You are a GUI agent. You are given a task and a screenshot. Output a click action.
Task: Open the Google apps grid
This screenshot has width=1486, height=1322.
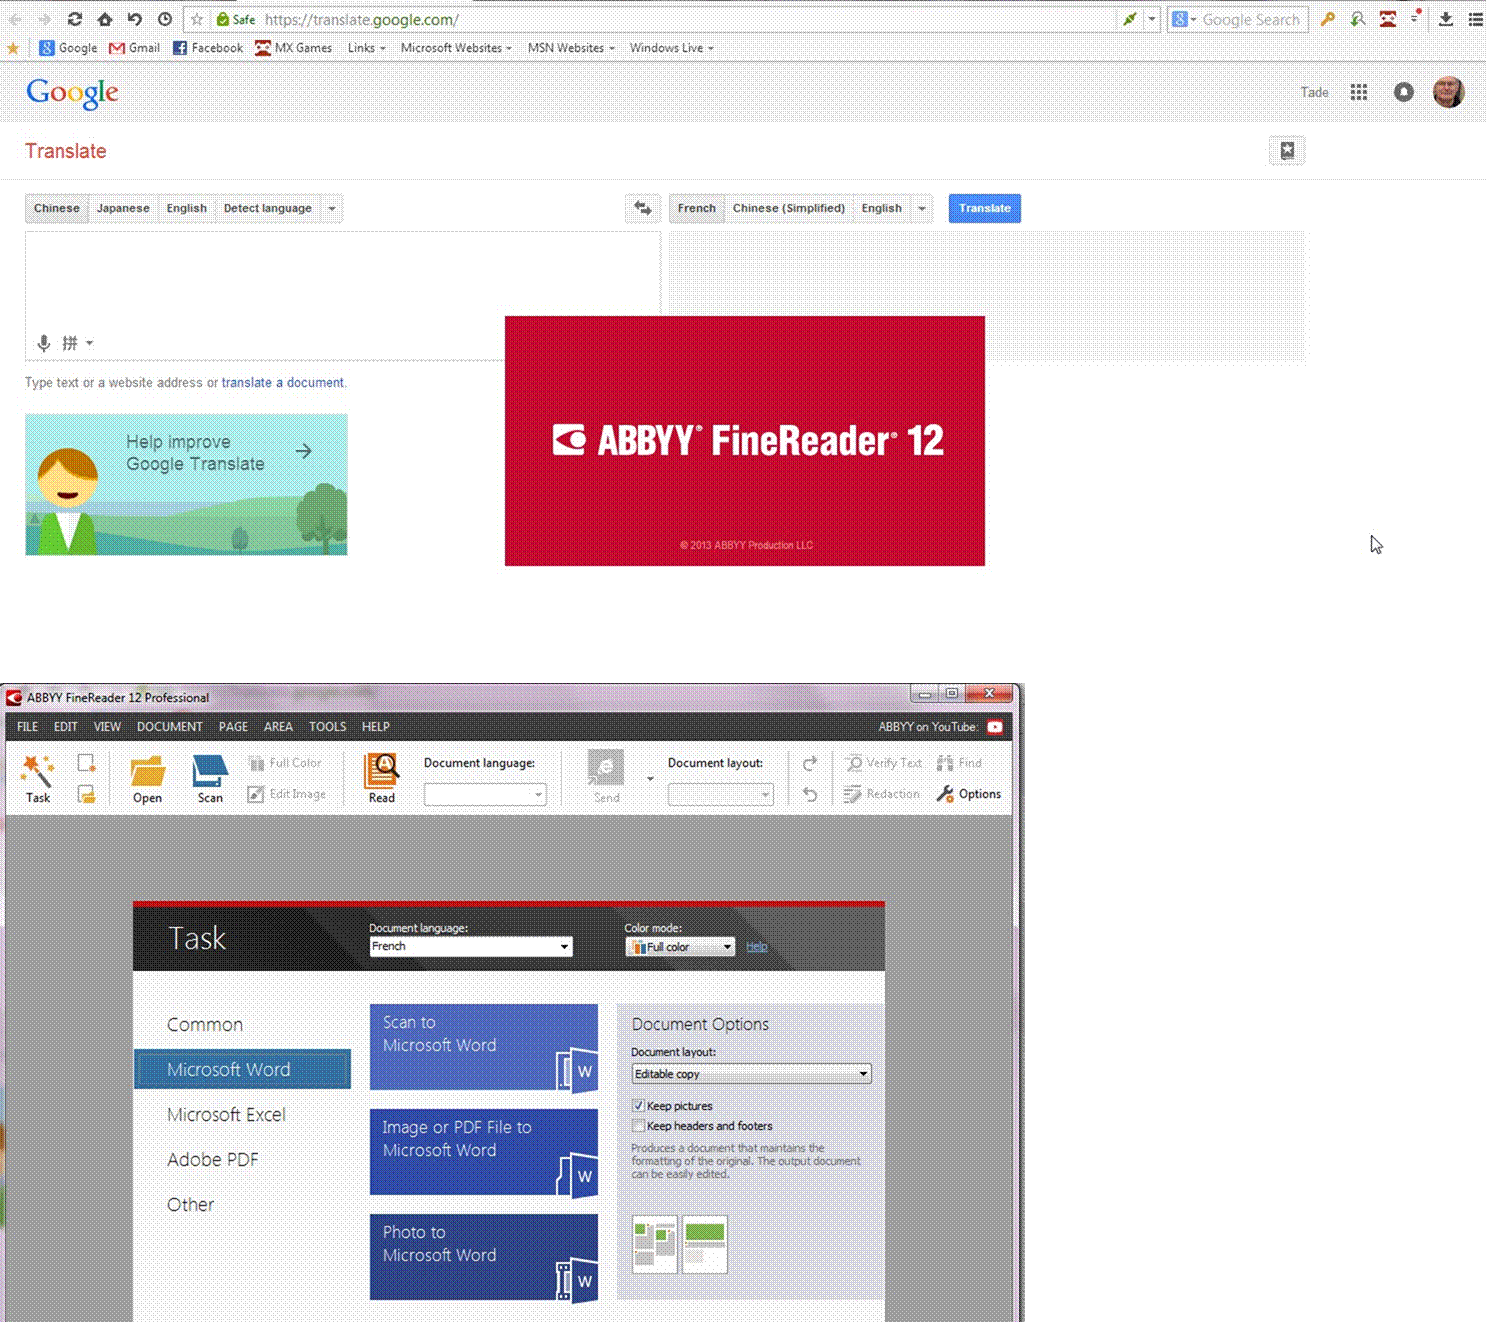click(1359, 92)
